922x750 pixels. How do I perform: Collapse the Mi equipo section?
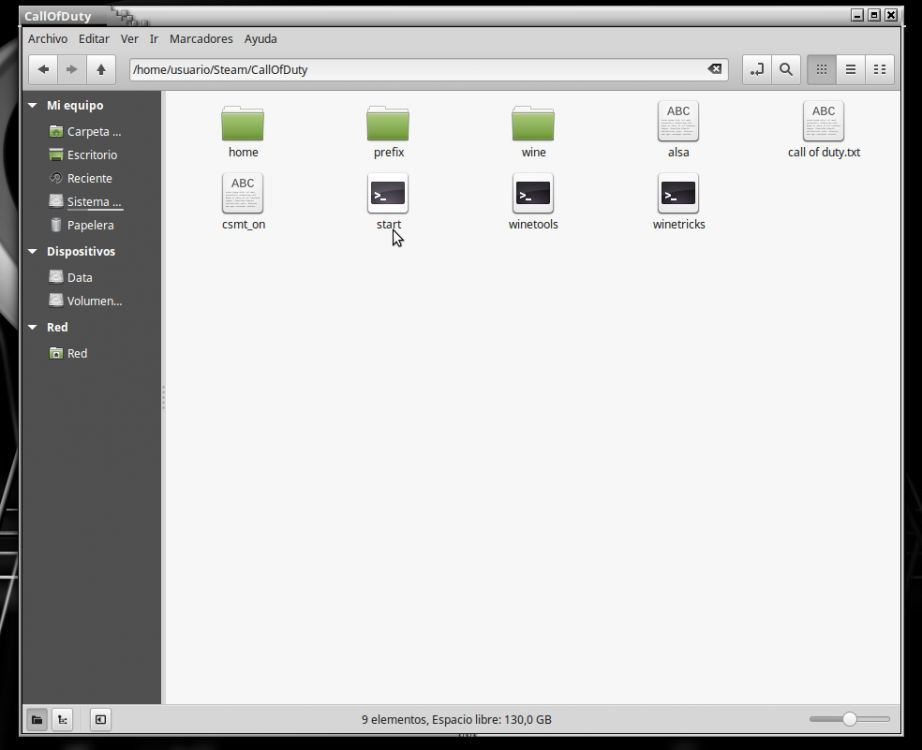[x=32, y=105]
